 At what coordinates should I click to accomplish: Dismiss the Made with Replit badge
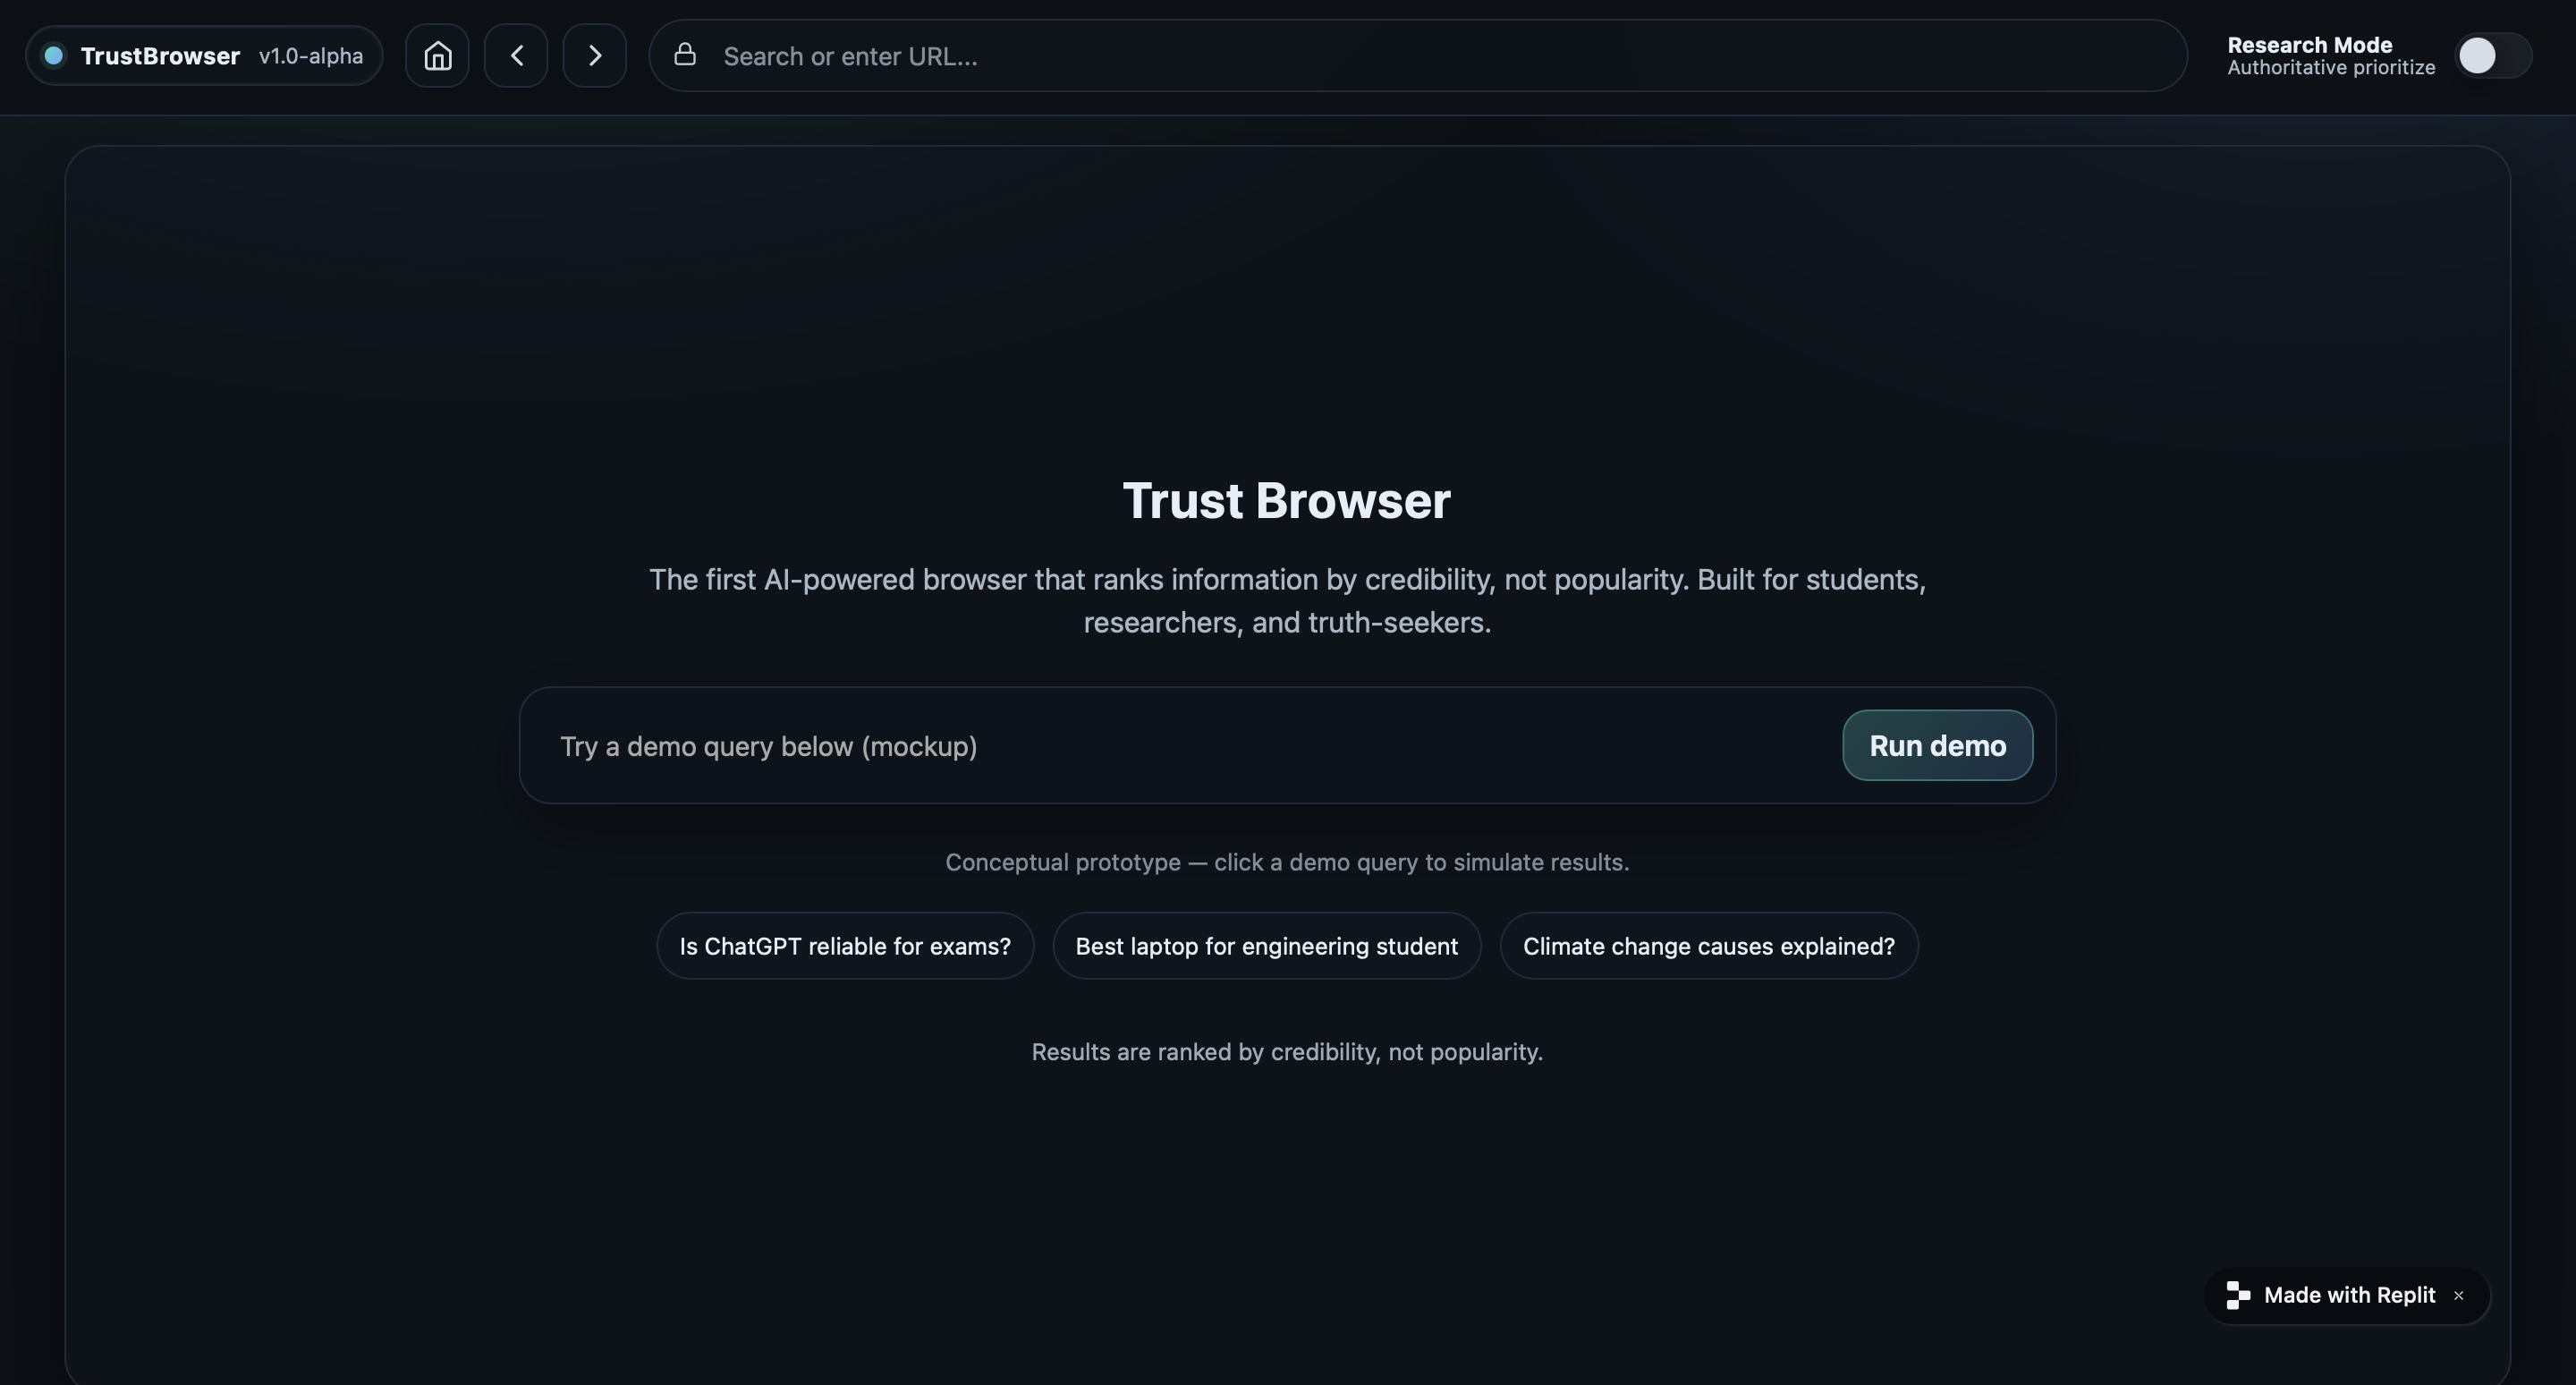(x=2459, y=1296)
